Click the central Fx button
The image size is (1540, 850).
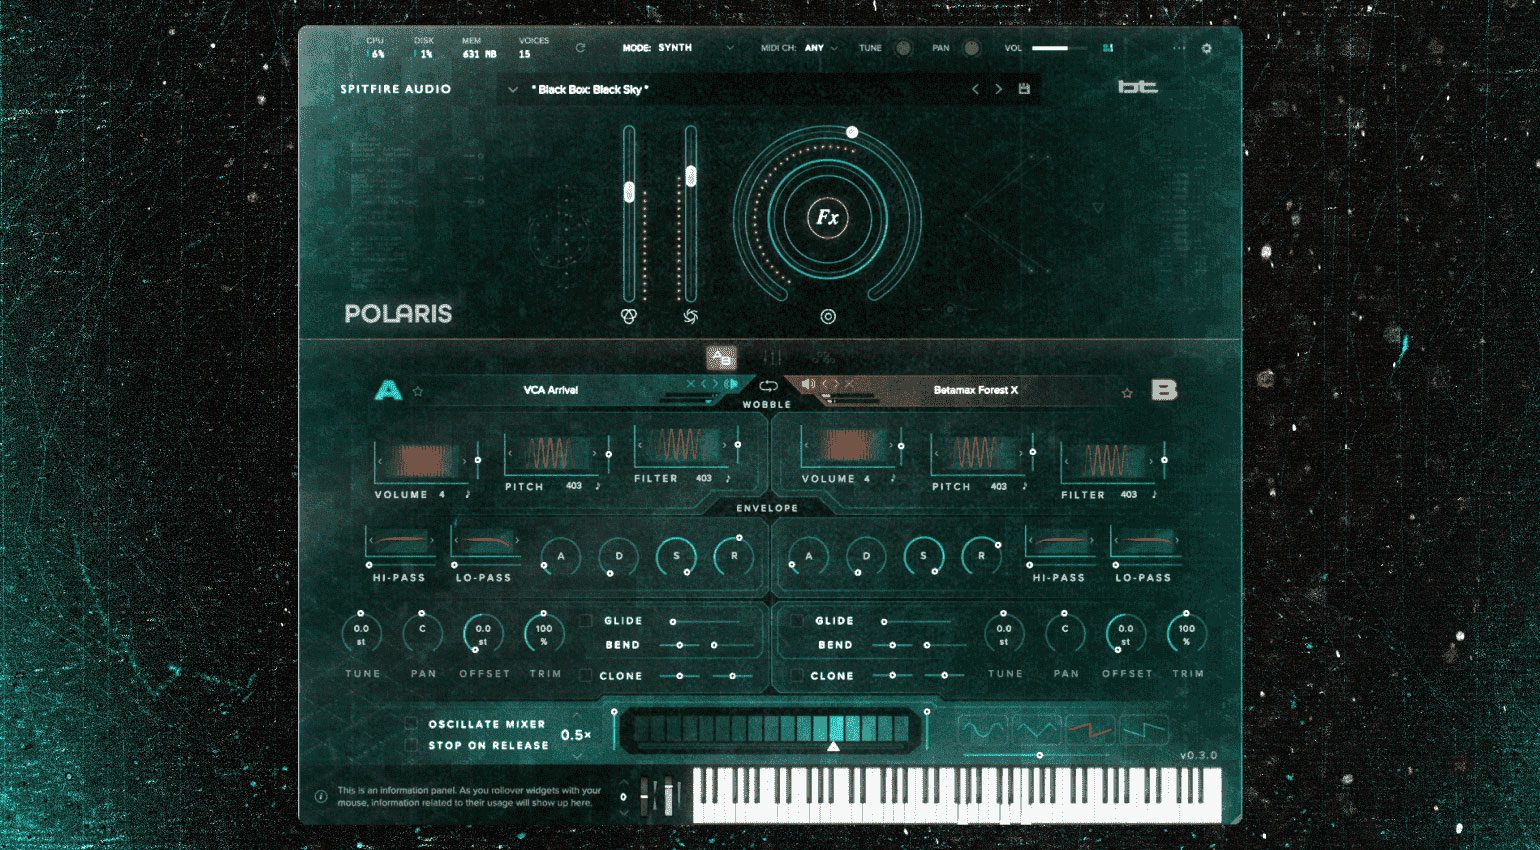(827, 217)
